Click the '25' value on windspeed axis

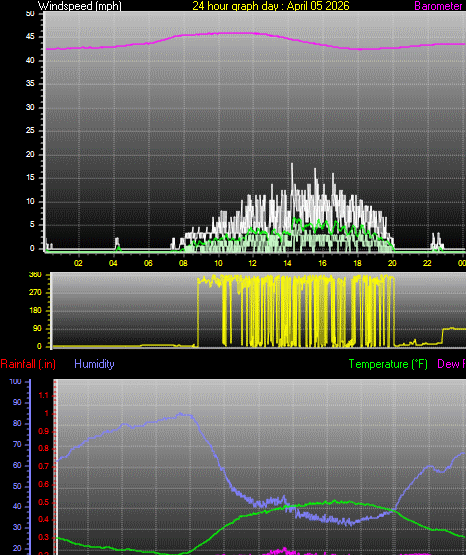click(x=30, y=131)
